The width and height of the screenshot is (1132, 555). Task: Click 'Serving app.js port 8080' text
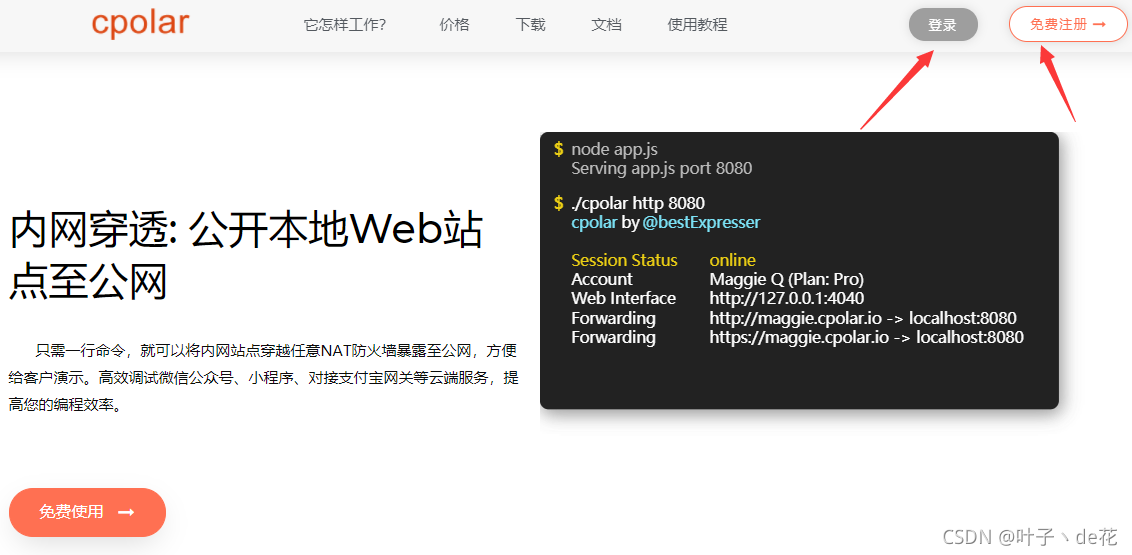pyautogui.click(x=661, y=168)
